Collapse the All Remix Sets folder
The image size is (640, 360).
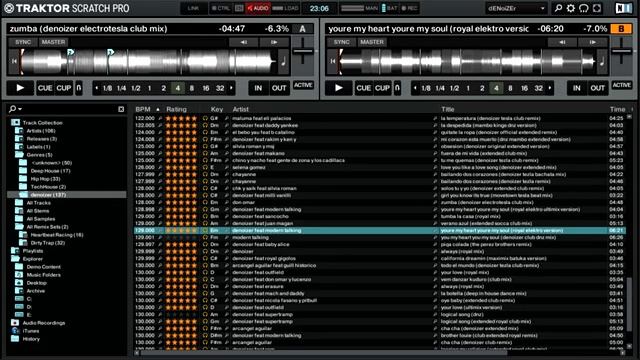tap(19, 227)
